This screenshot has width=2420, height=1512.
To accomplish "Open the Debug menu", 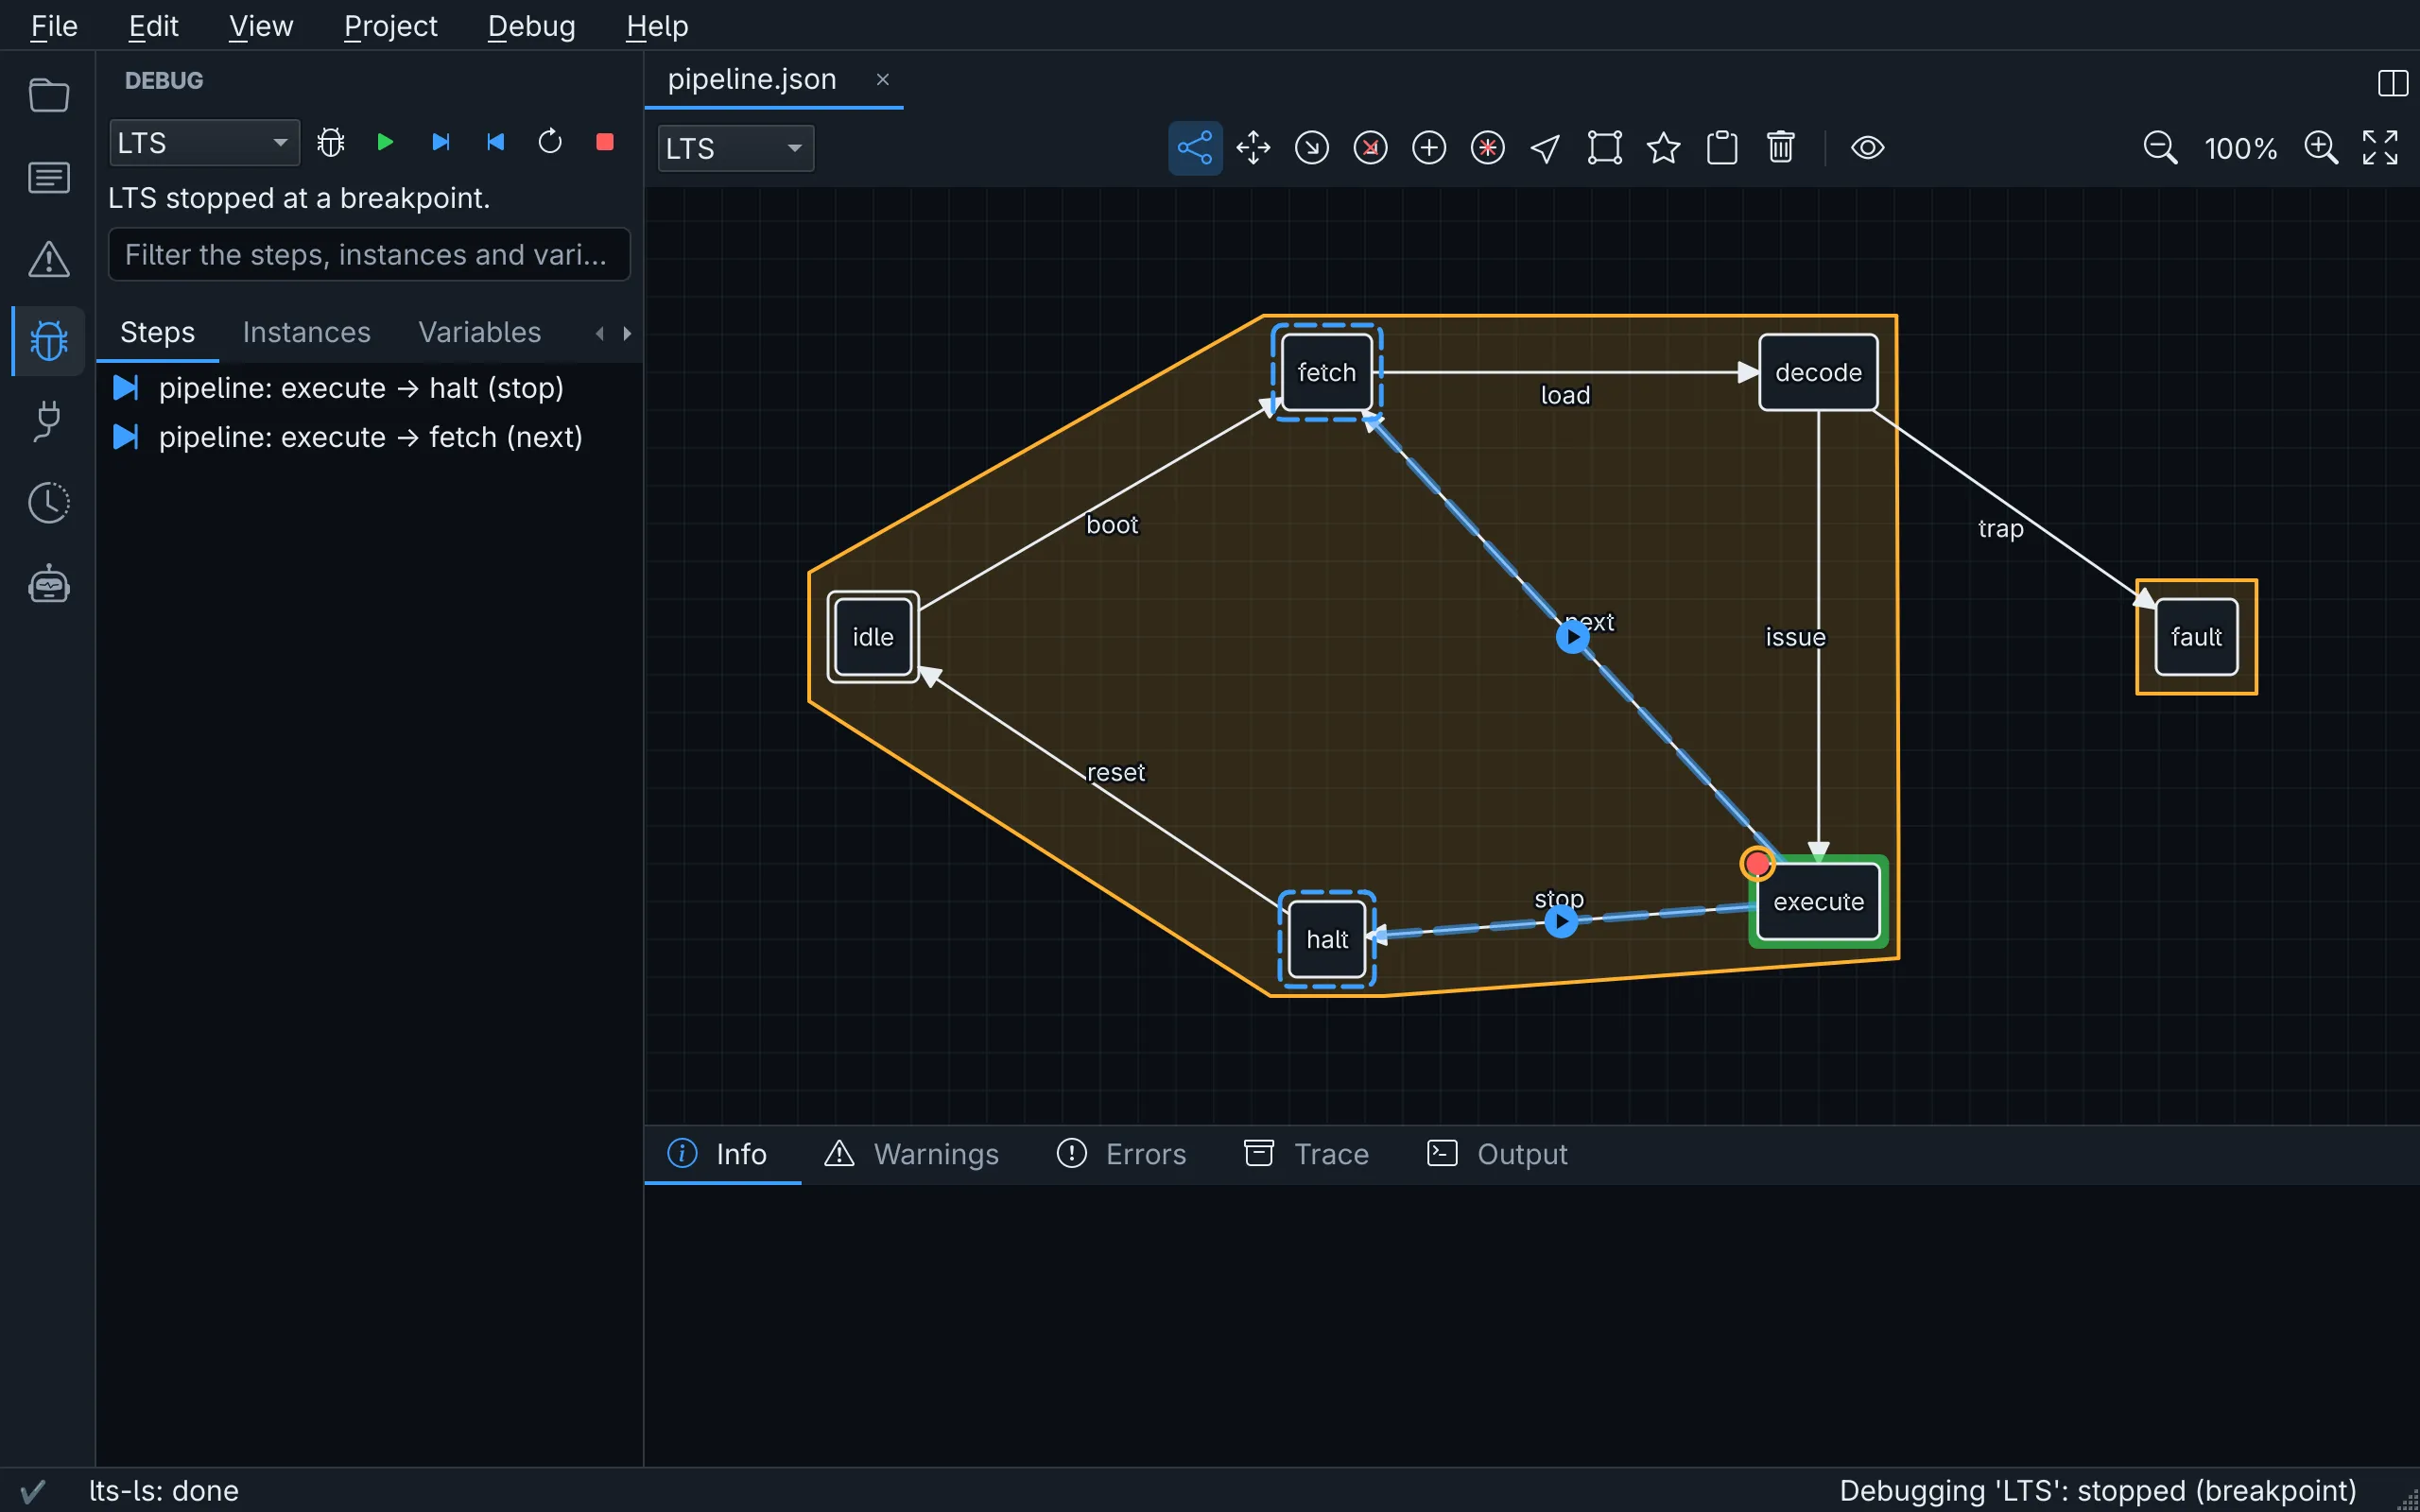I will click(x=531, y=26).
